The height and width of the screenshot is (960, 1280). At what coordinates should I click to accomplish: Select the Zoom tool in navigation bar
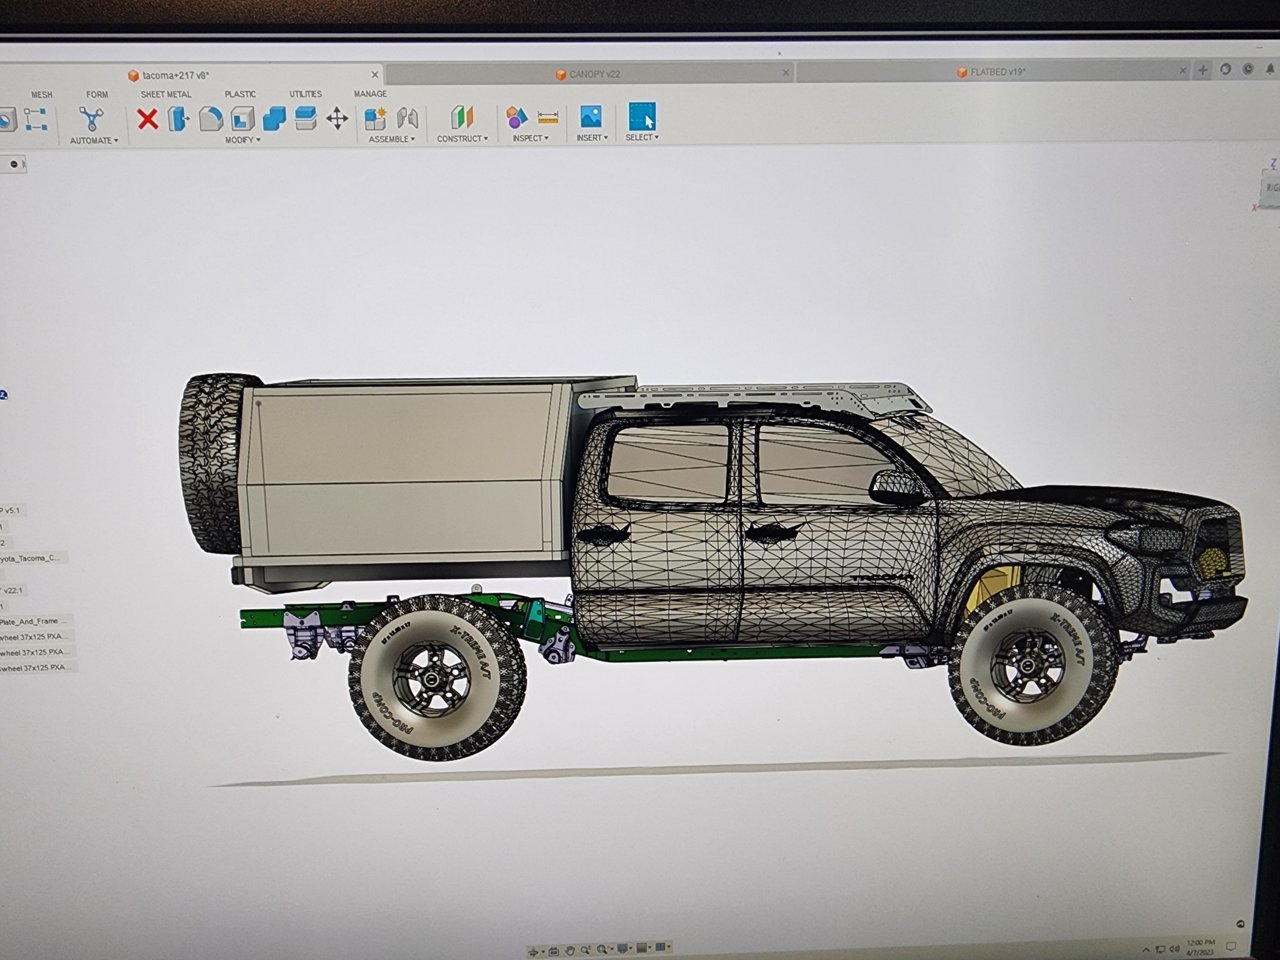click(x=585, y=949)
